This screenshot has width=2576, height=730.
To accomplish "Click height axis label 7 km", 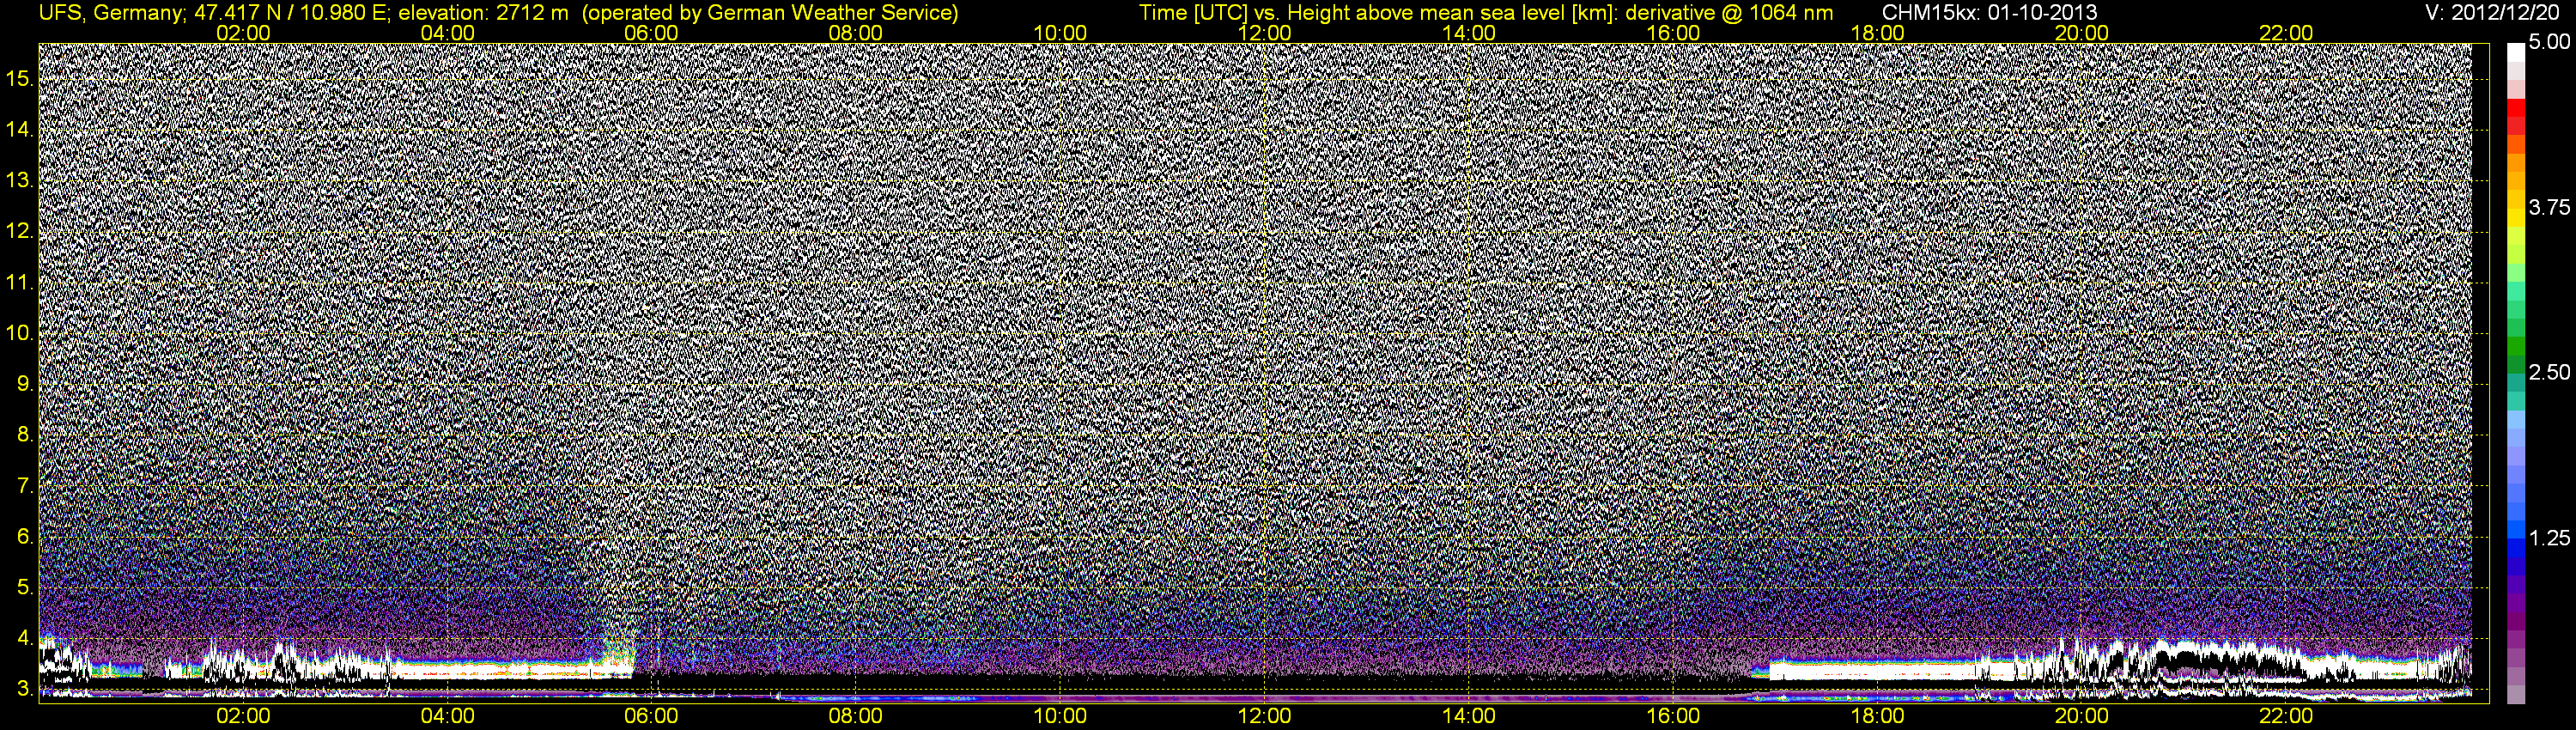I will tap(24, 486).
